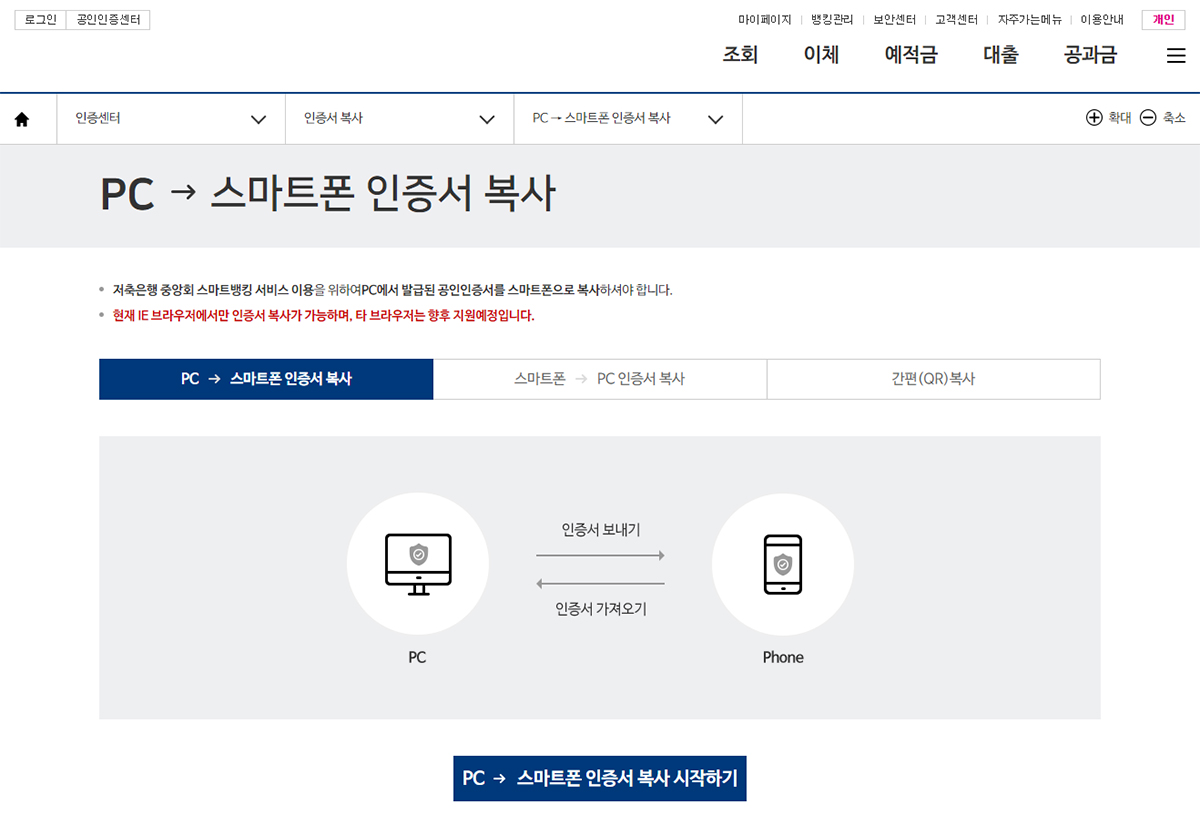Open the PC→스마트폰 인증서 복사 dropdown
Image resolution: width=1200 pixels, height=825 pixels.
(x=715, y=118)
